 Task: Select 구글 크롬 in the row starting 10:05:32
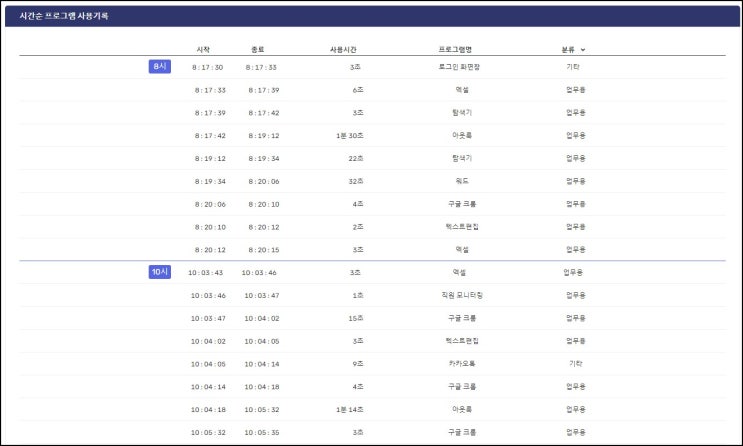point(462,432)
